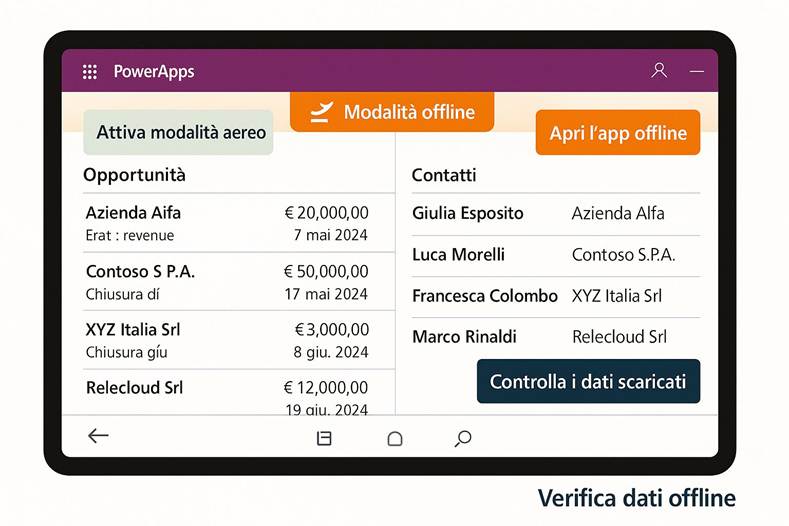Click XYZ Italia Srl in contacts list
The height and width of the screenshot is (526, 789).
[617, 296]
